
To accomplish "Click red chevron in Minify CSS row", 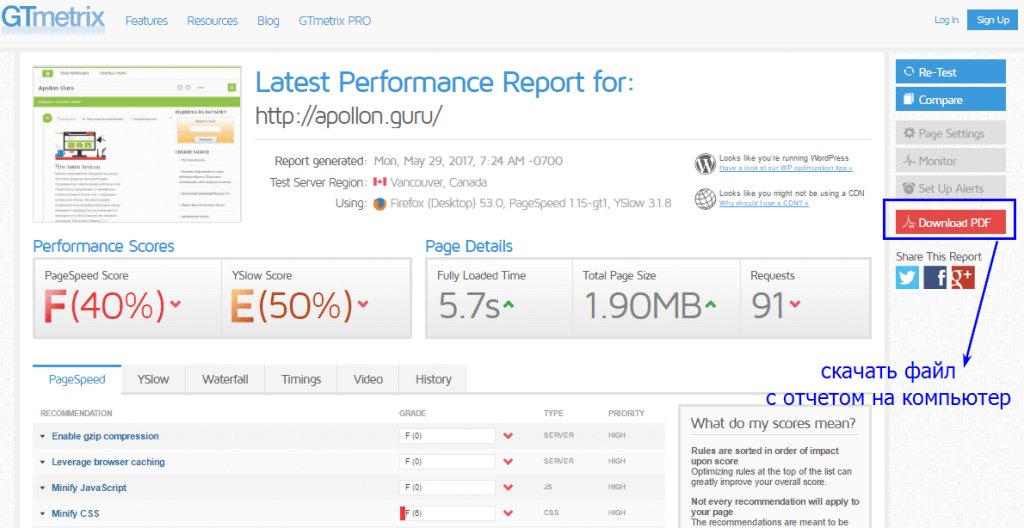I will click(508, 514).
